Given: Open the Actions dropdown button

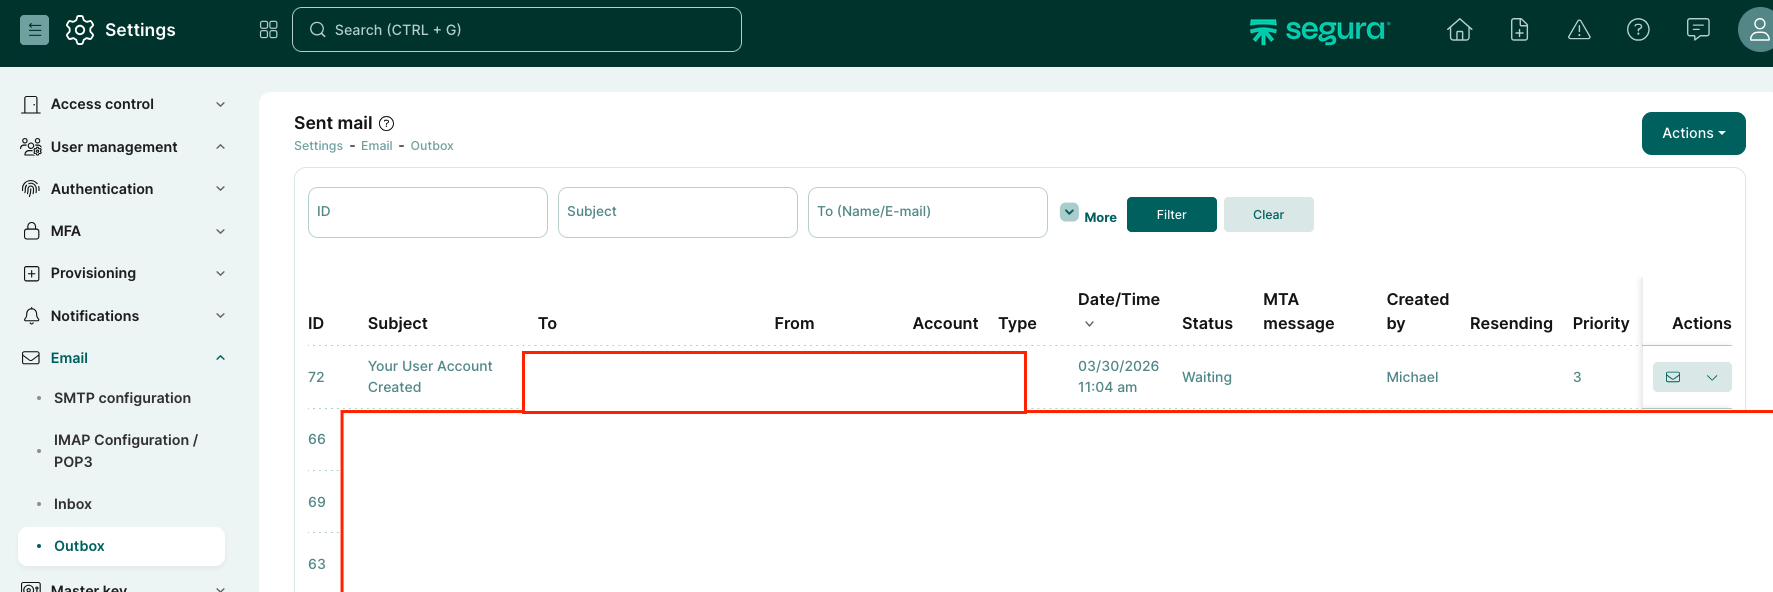Looking at the screenshot, I should point(1693,133).
